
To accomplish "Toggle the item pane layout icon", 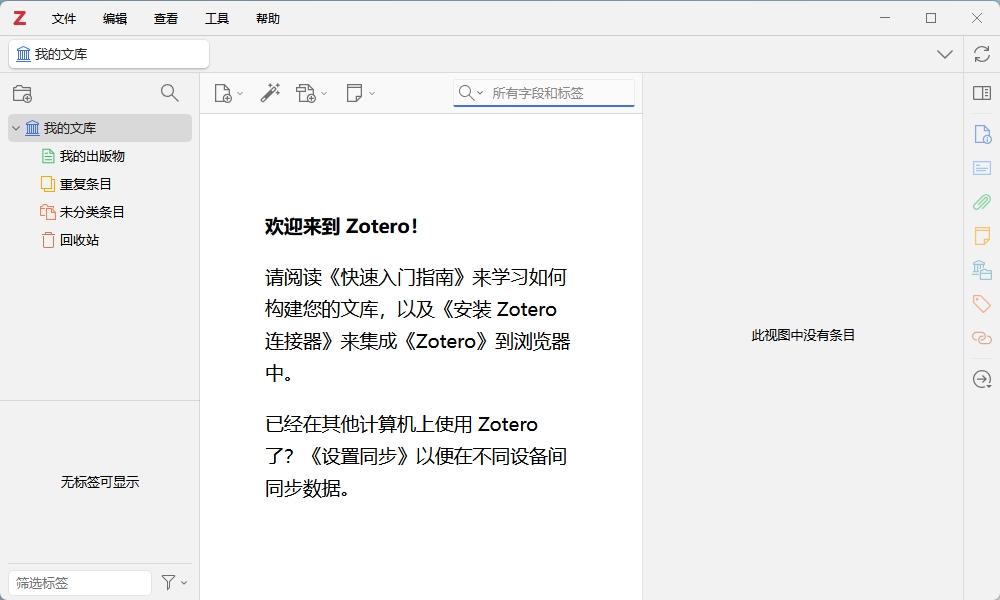I will pos(981,92).
